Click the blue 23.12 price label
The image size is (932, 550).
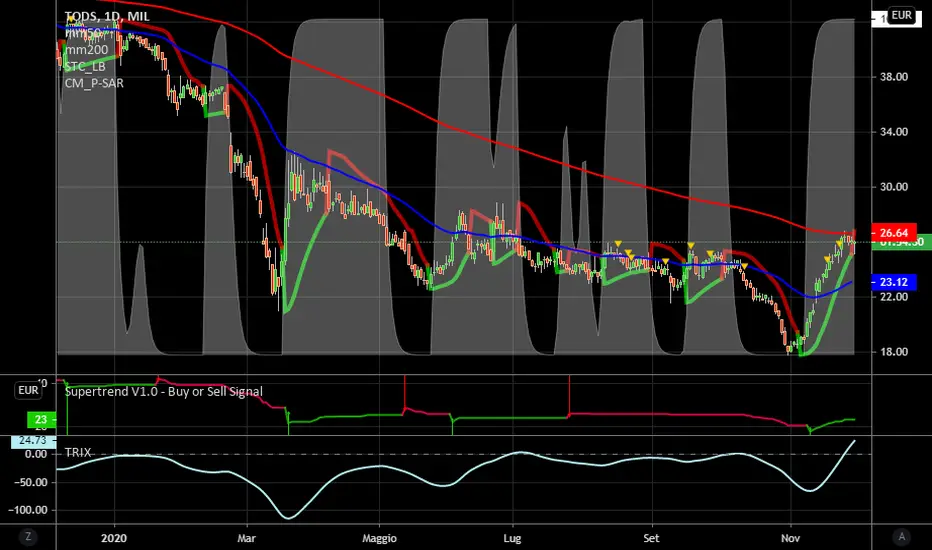coord(894,282)
